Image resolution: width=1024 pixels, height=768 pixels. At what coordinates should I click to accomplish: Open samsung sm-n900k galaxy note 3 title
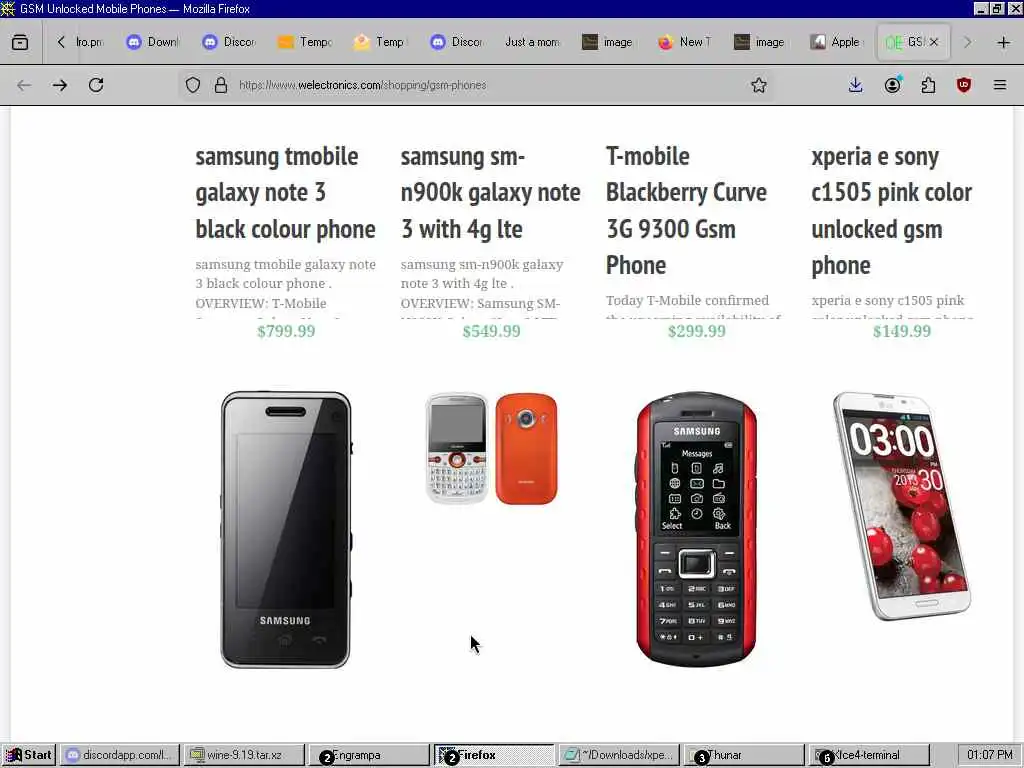[x=490, y=193]
